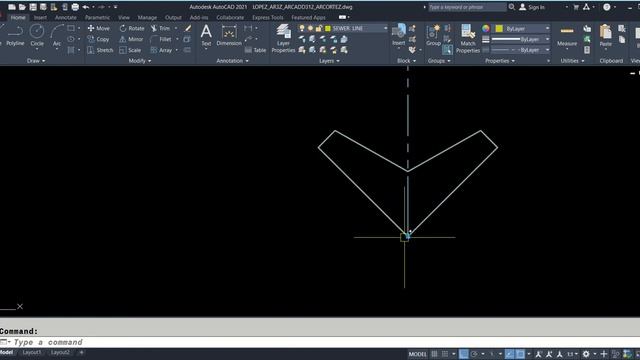Toggle object snap tracking in status bar
This screenshot has height=360, width=640.
(x=509, y=354)
